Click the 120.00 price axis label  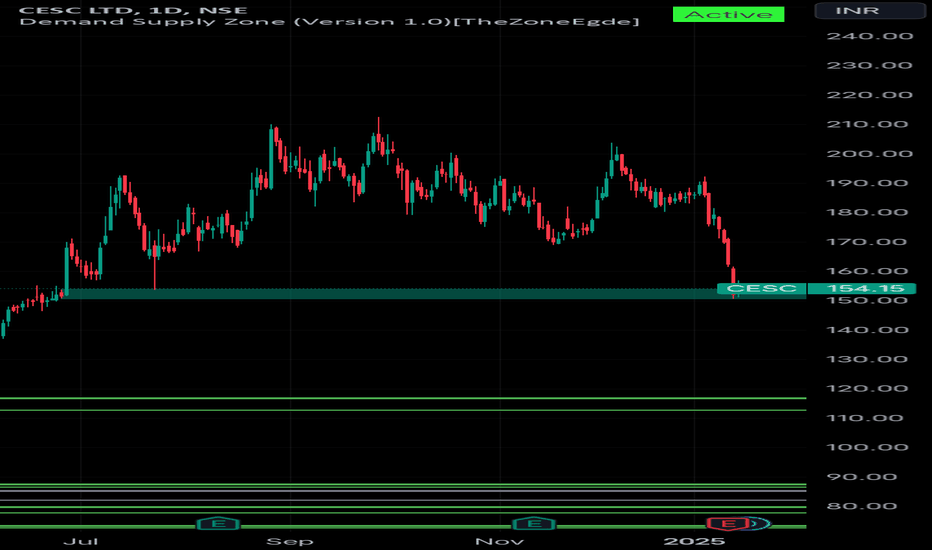click(x=868, y=389)
